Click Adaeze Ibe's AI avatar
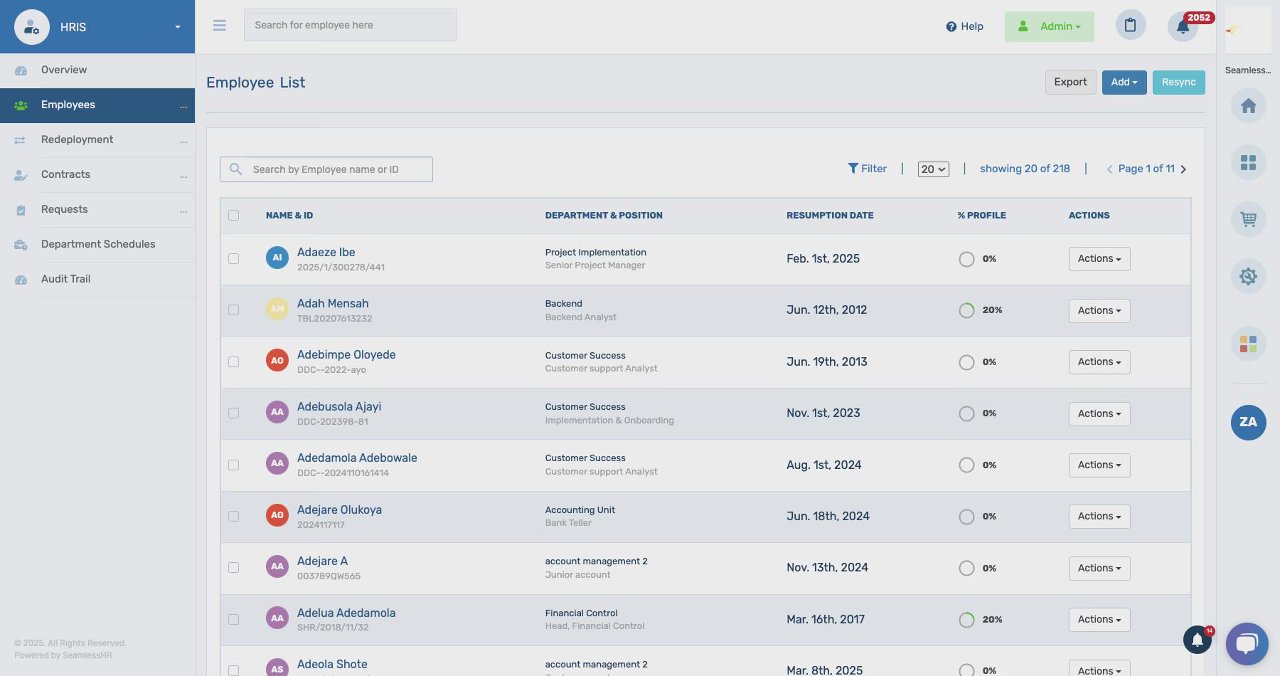 coord(277,258)
